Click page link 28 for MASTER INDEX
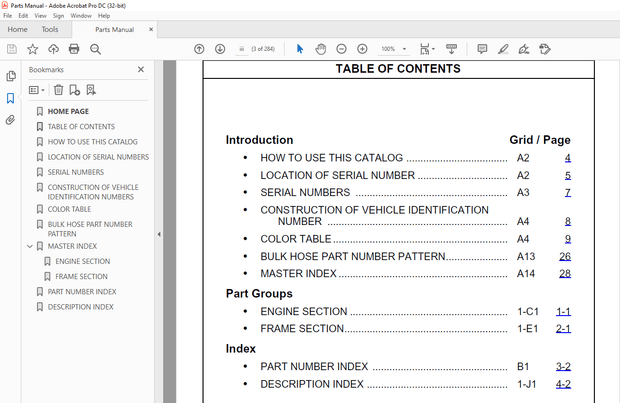This screenshot has height=403, width=620. point(565,274)
